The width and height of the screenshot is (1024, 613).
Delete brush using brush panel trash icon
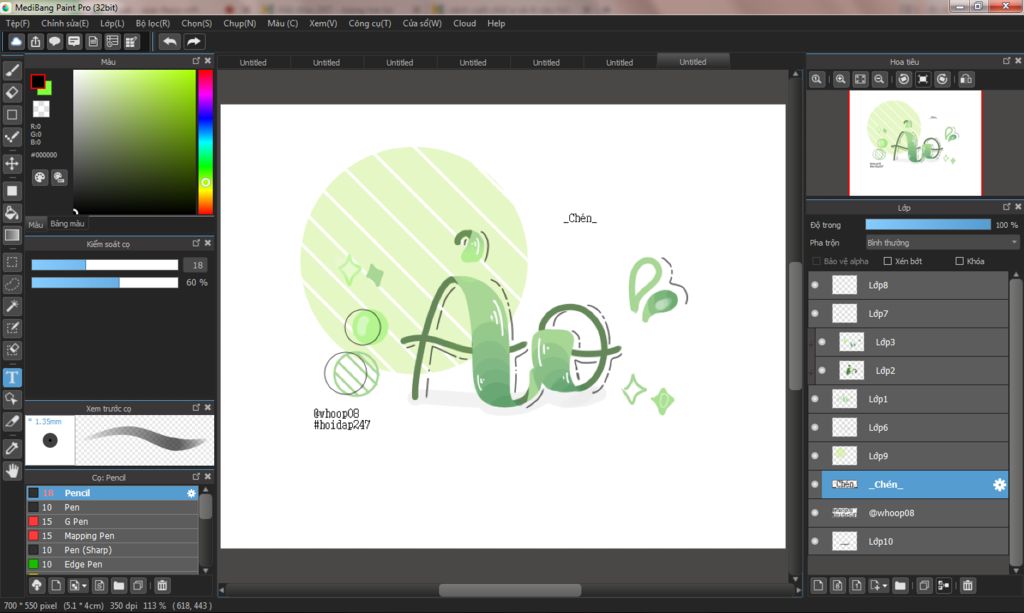pyautogui.click(x=162, y=586)
